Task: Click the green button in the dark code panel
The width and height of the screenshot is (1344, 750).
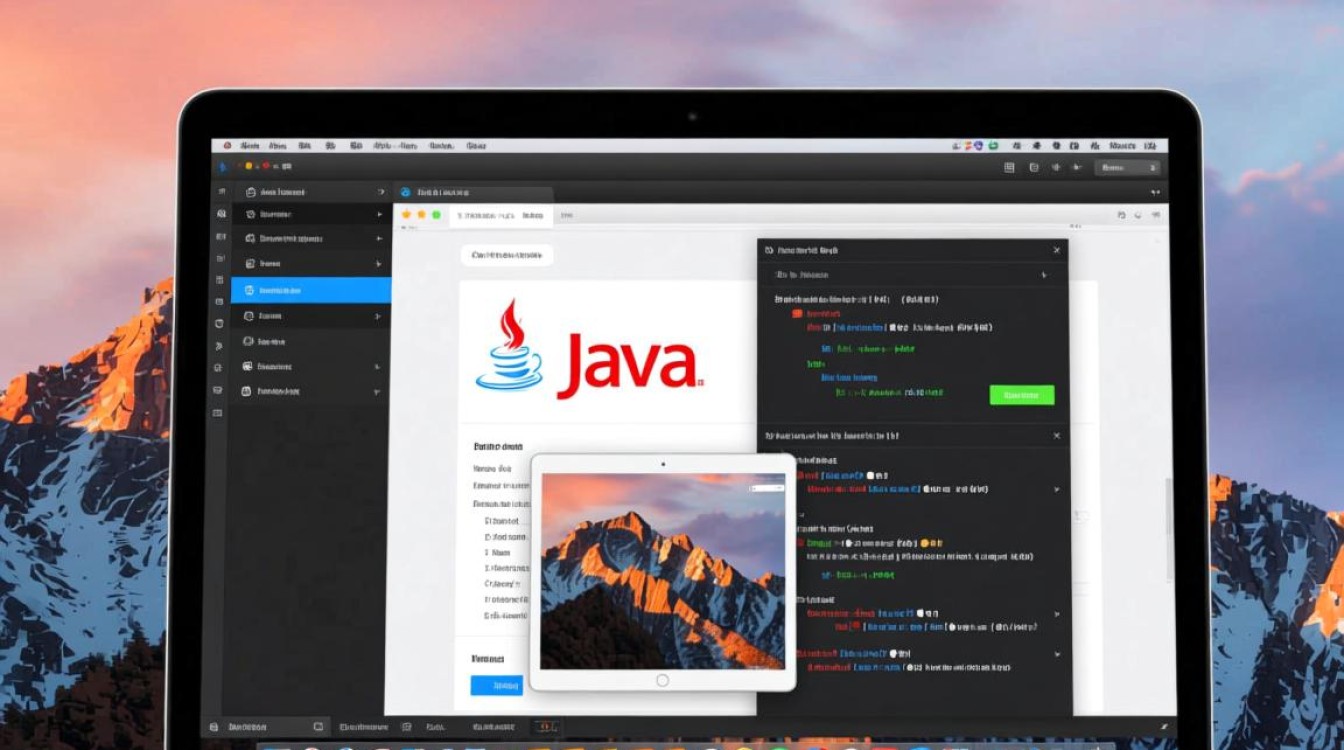Action: 1021,395
